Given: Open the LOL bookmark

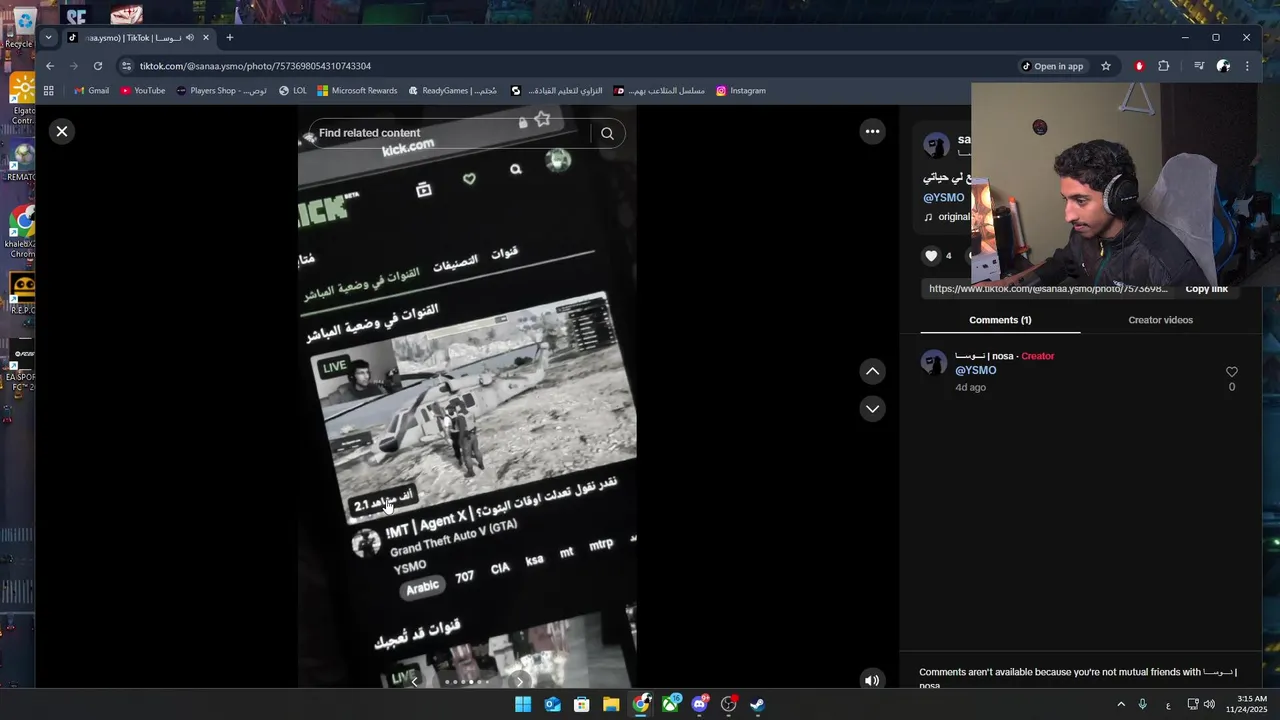Looking at the screenshot, I should (x=293, y=91).
